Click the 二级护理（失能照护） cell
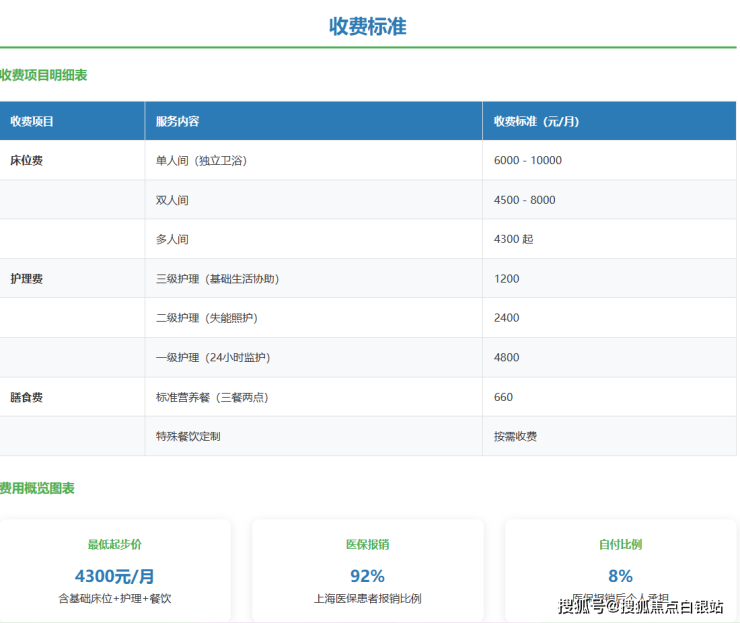Viewport: 740px width, 623px height. (206, 318)
